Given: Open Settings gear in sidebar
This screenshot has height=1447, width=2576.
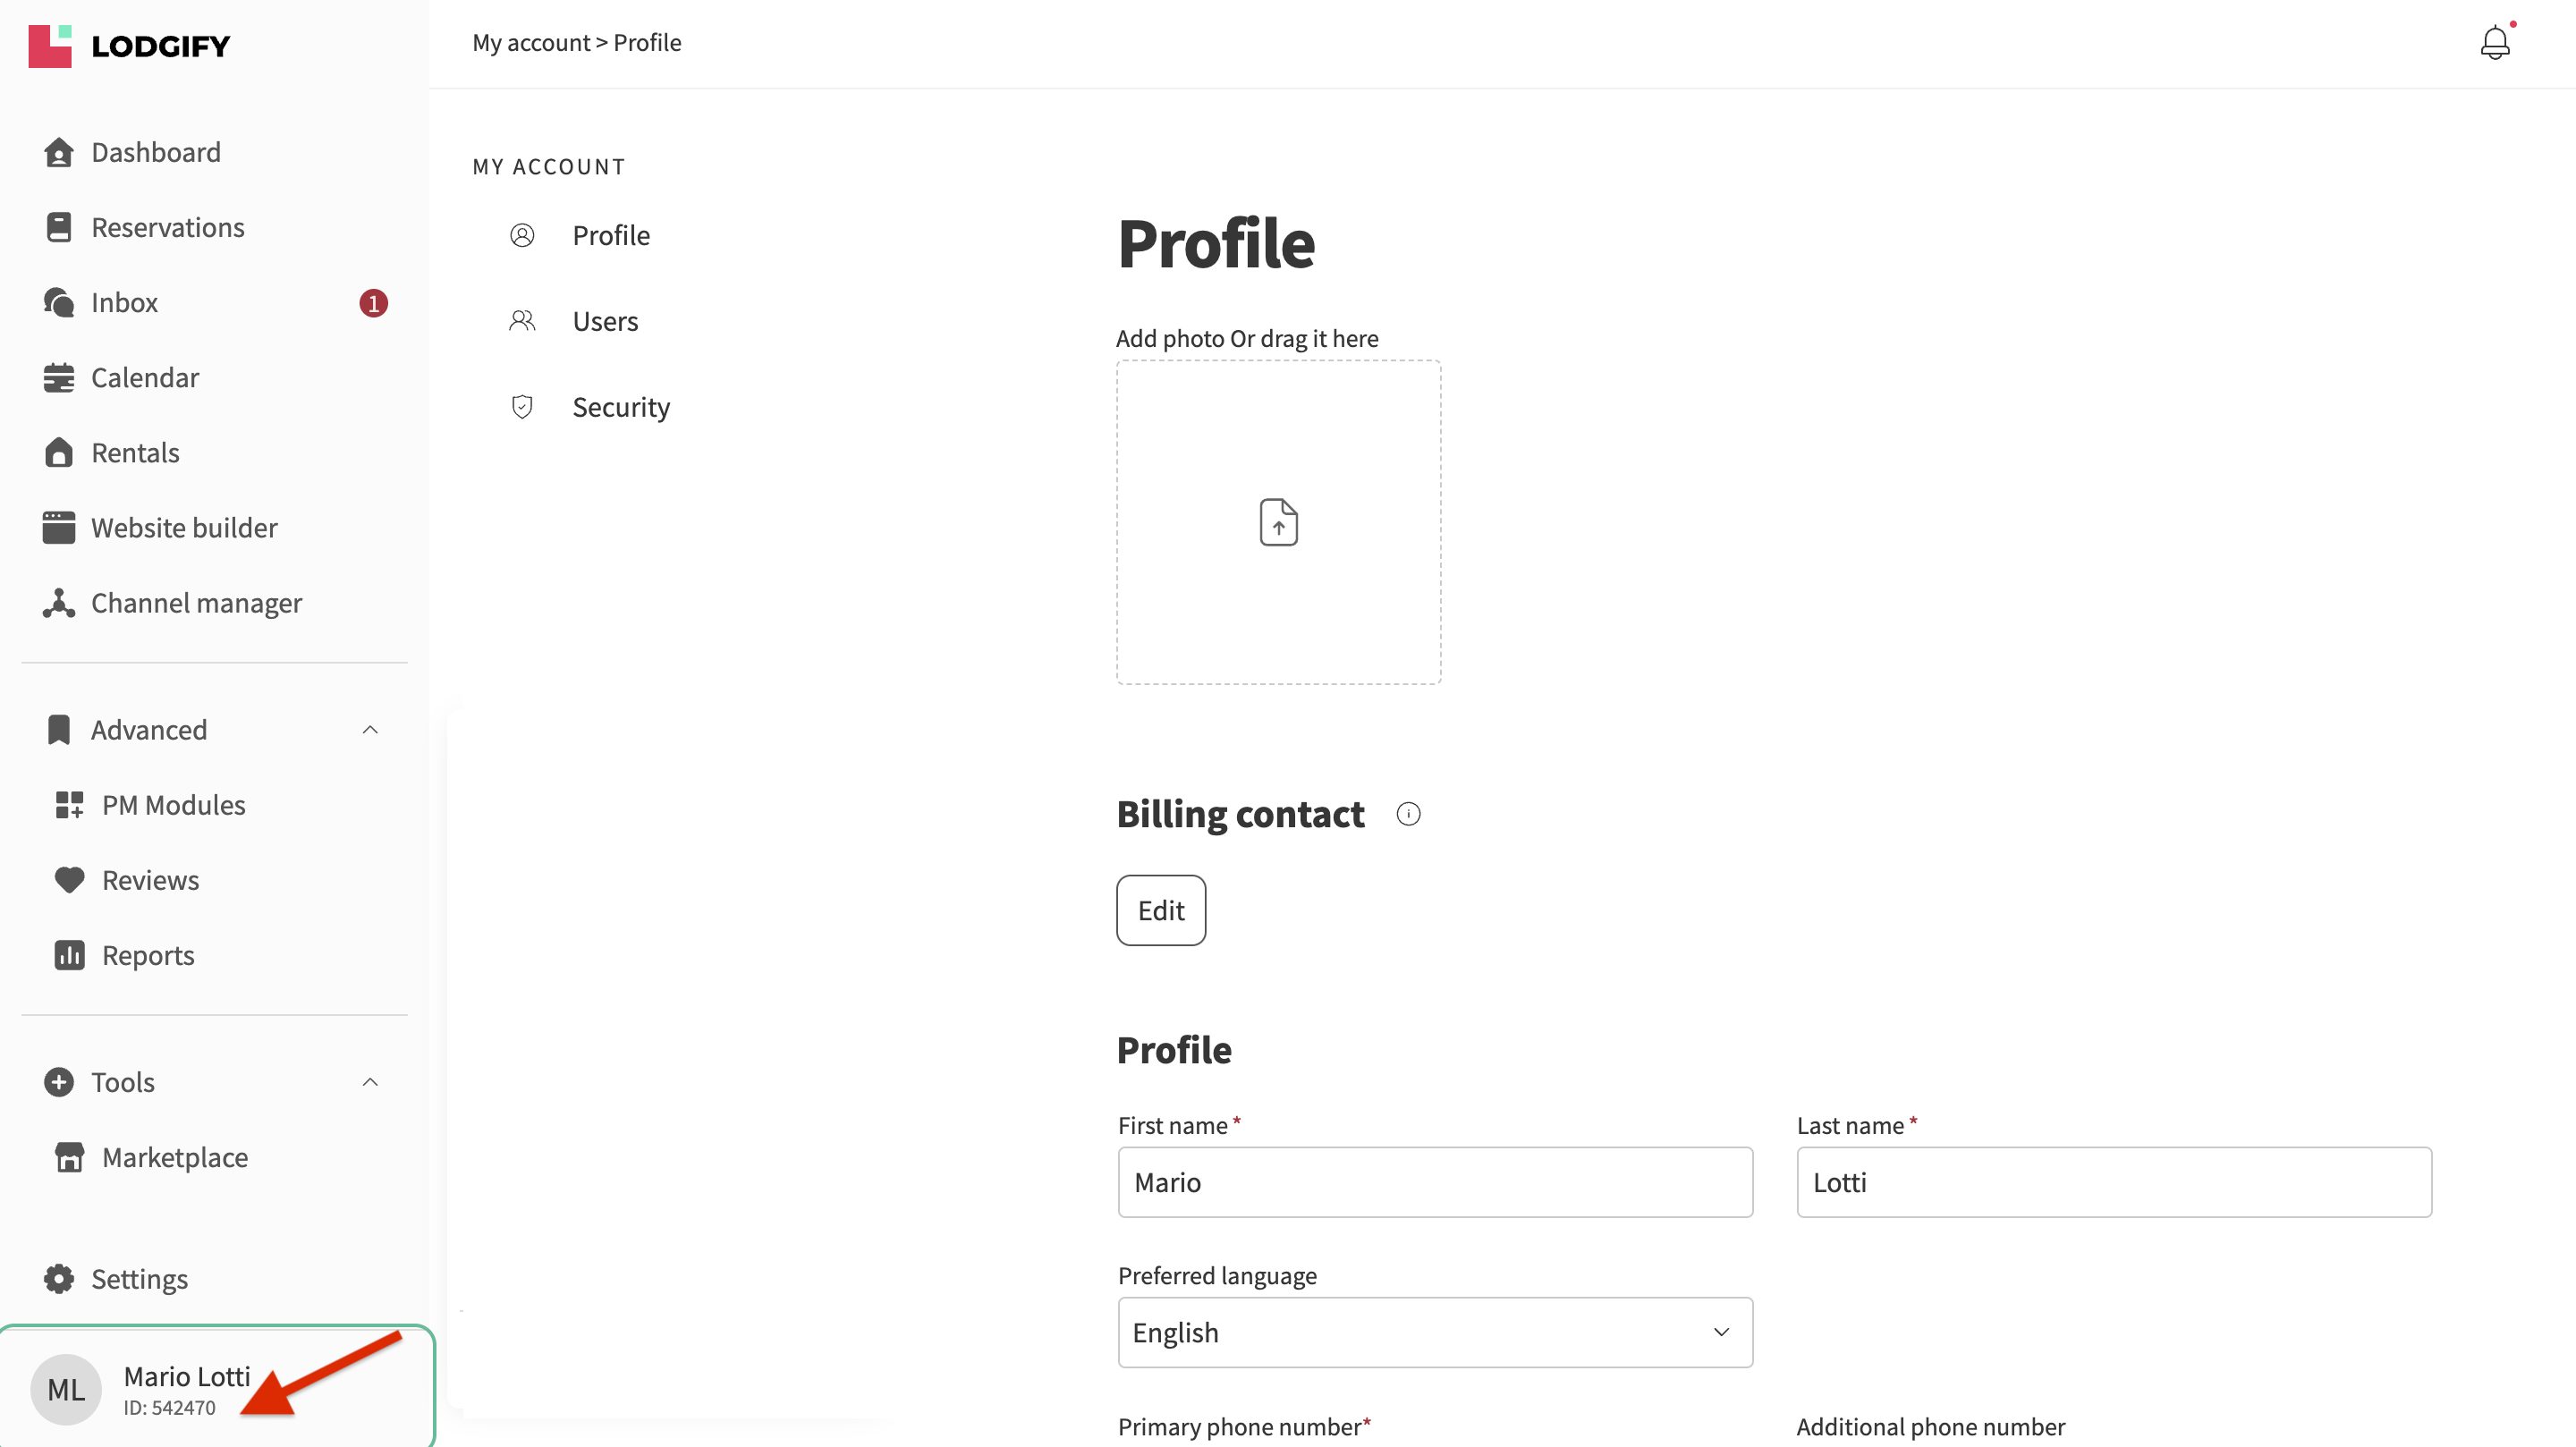Looking at the screenshot, I should point(58,1279).
